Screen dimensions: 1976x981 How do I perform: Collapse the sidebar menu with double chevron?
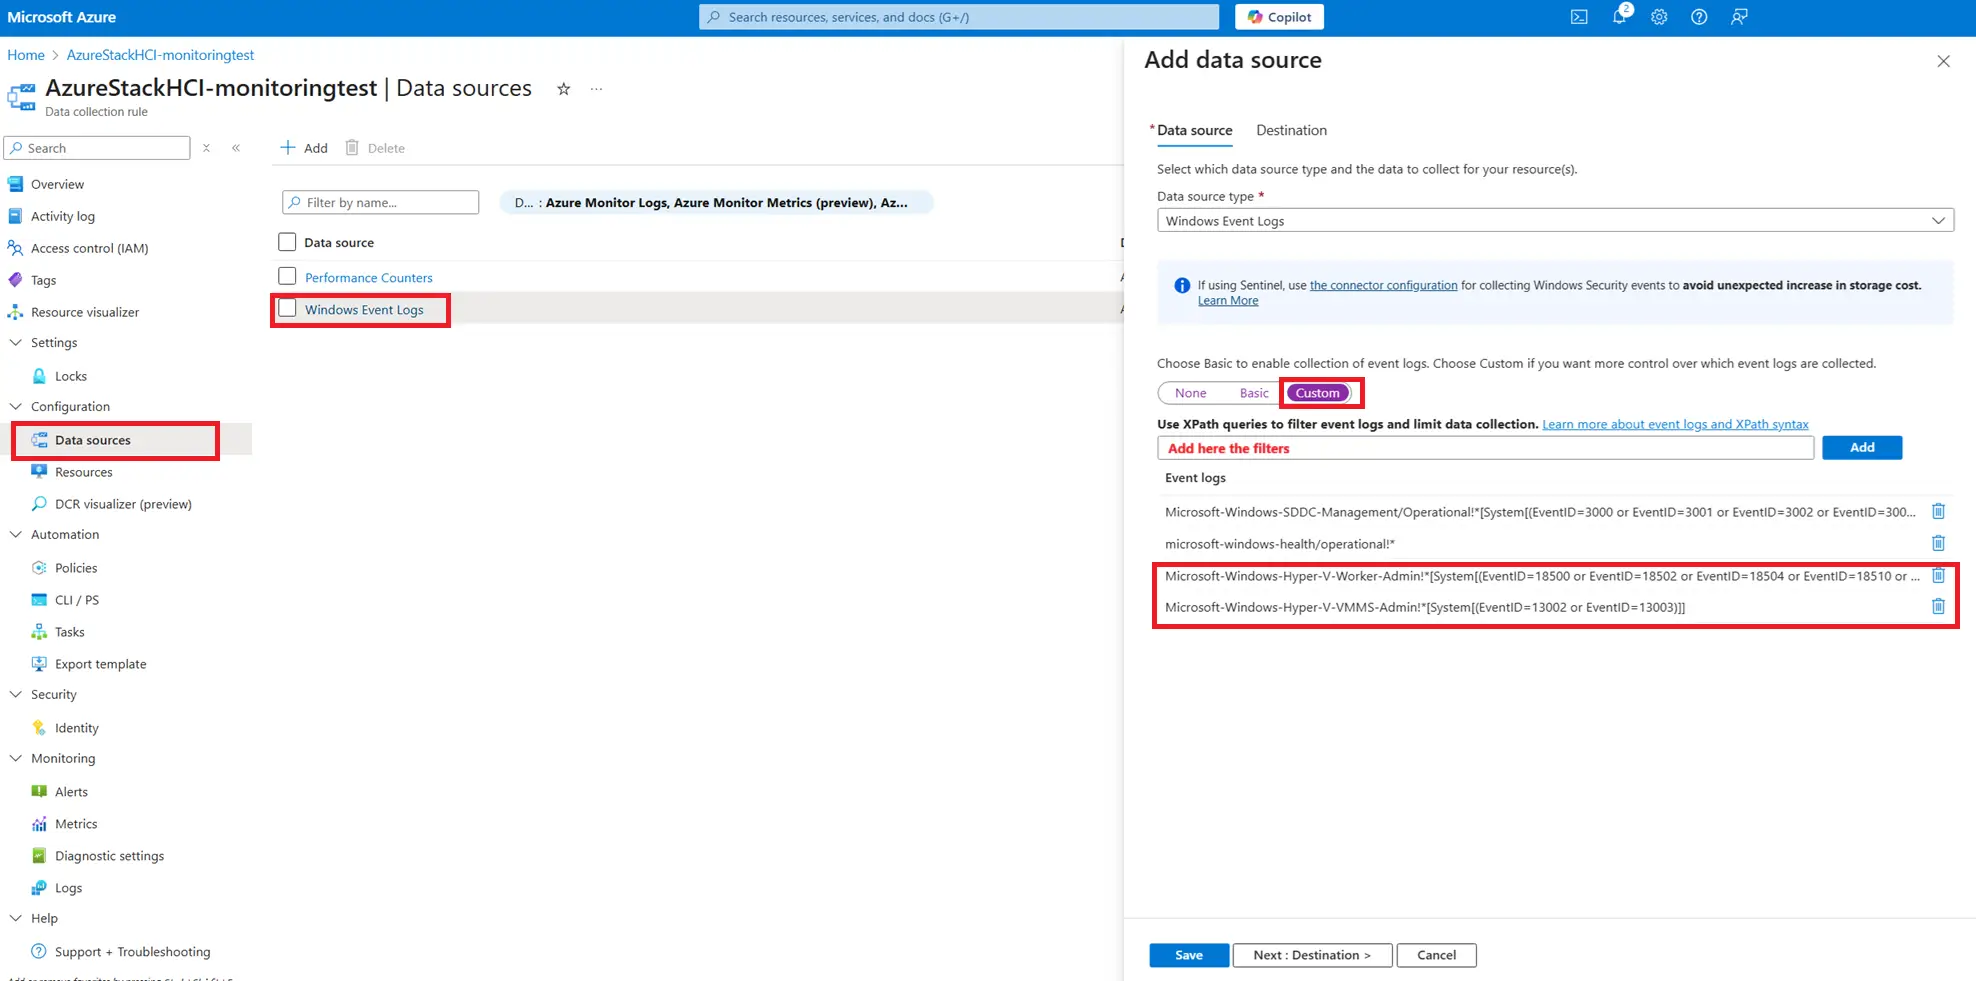tap(236, 148)
